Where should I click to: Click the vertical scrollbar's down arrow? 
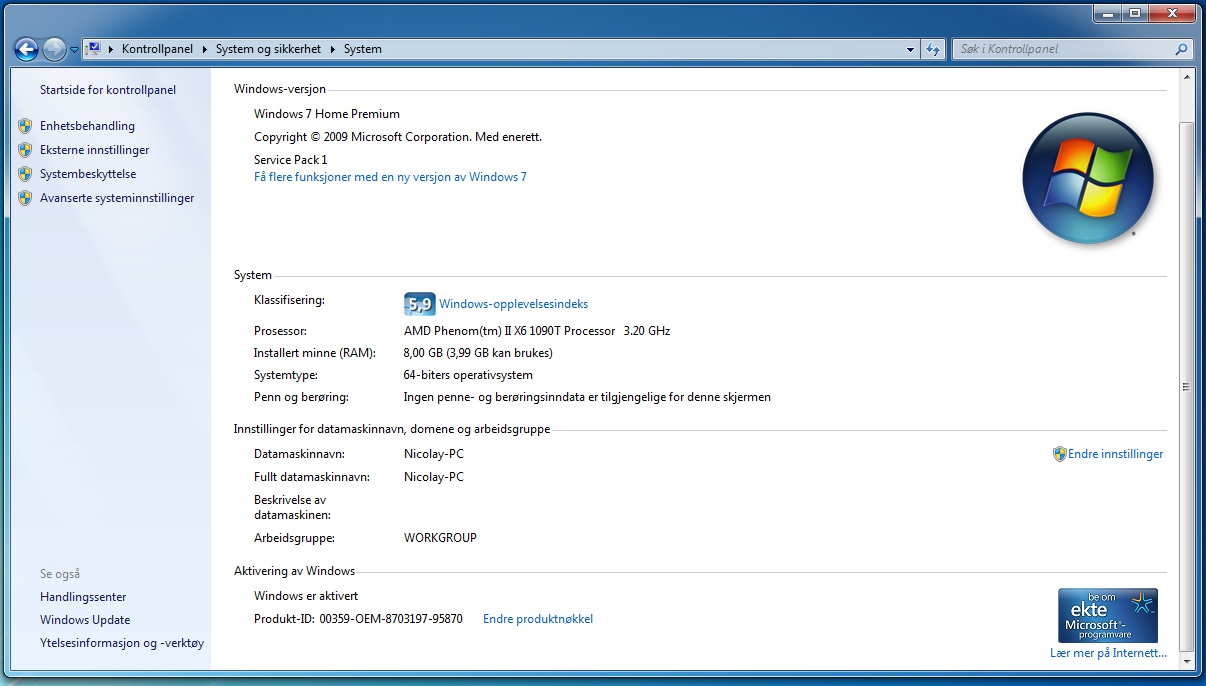click(1186, 662)
